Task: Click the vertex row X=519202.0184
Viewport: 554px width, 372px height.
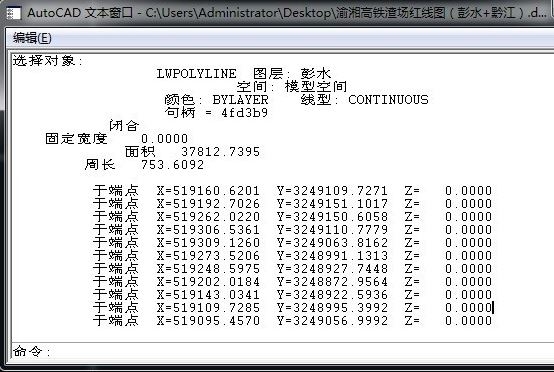Action: (292, 282)
